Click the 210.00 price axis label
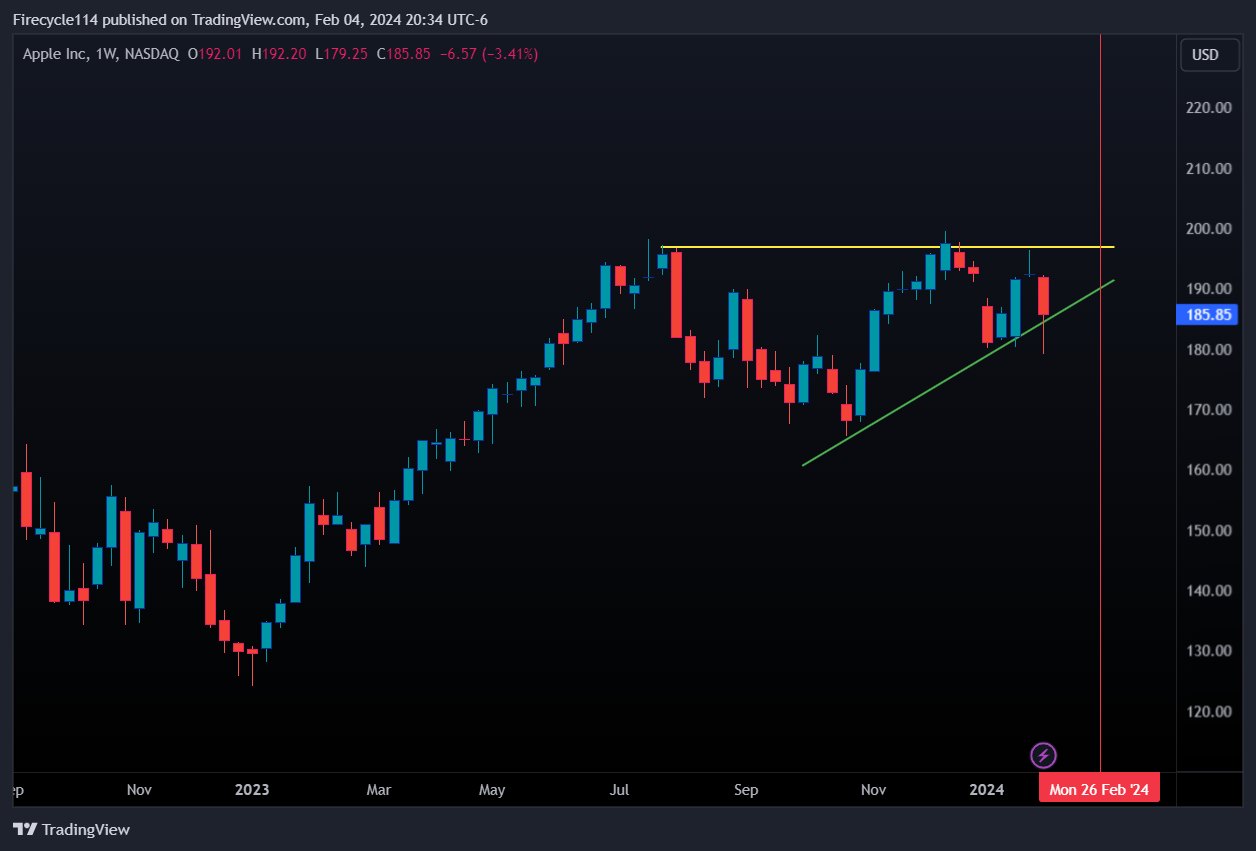The height and width of the screenshot is (851, 1256). pos(1208,168)
